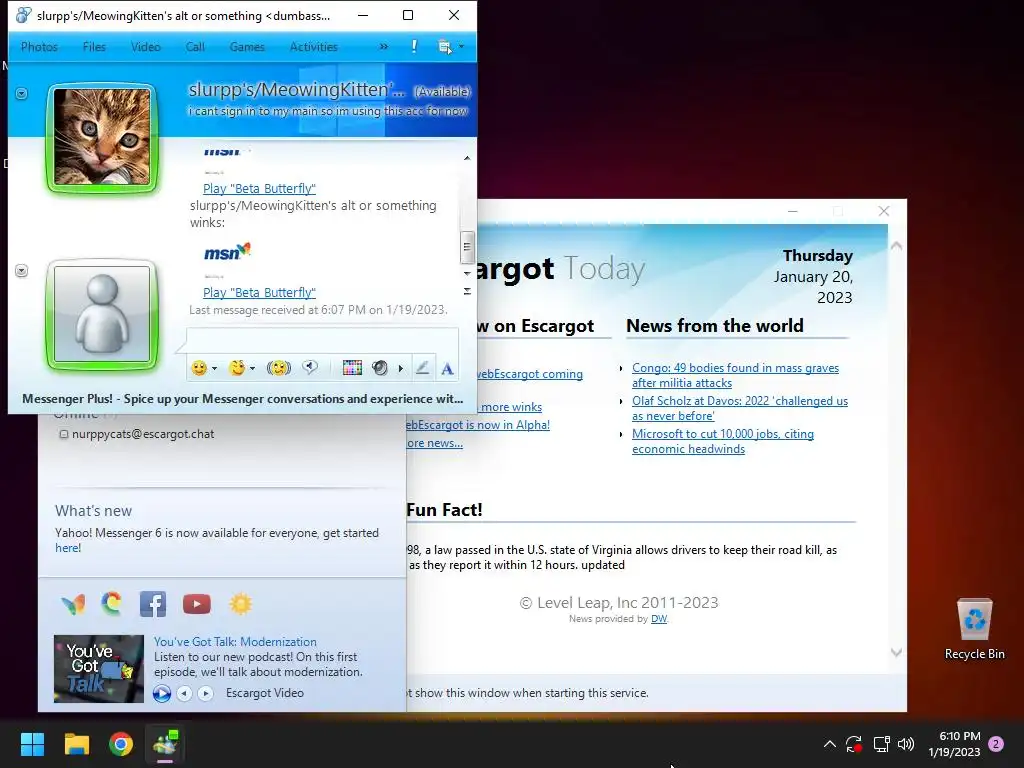Go to previous Escargot Video item
This screenshot has height=768, width=1024.
click(185, 694)
